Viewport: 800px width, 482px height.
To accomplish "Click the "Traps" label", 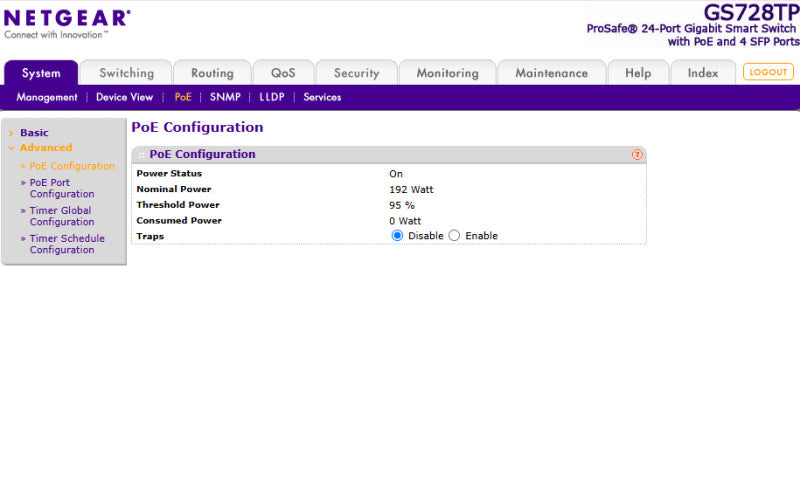I will coord(150,237).
